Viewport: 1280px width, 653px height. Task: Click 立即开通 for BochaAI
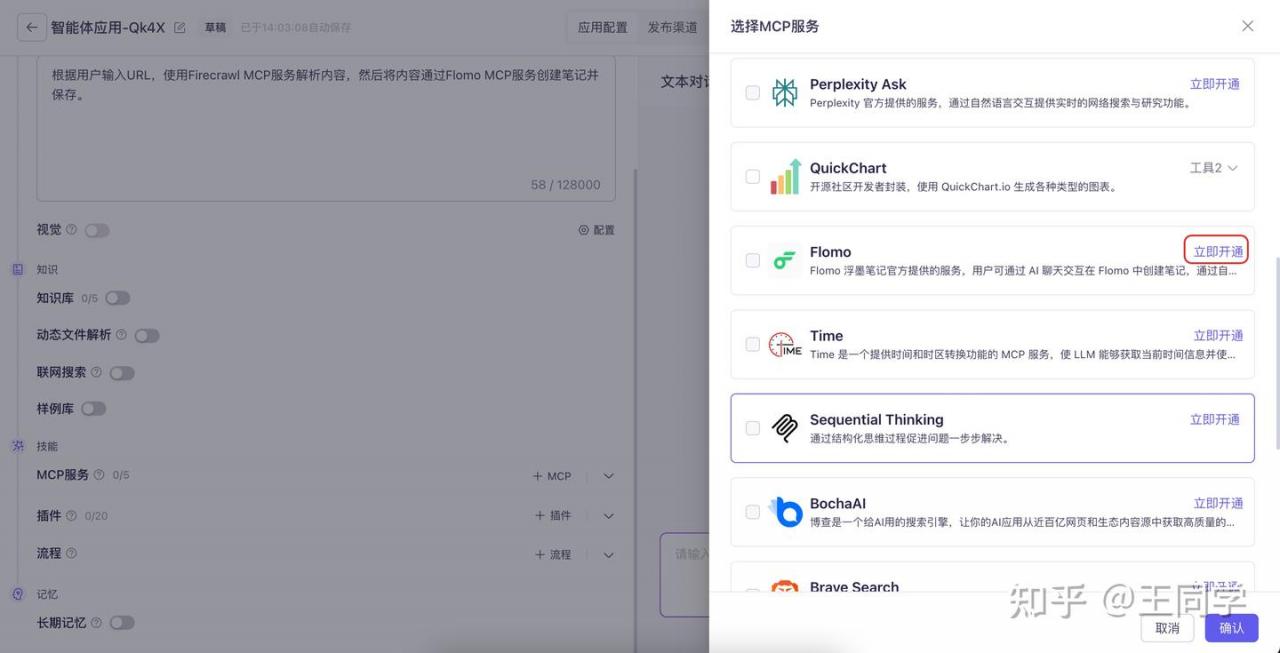tap(1218, 503)
